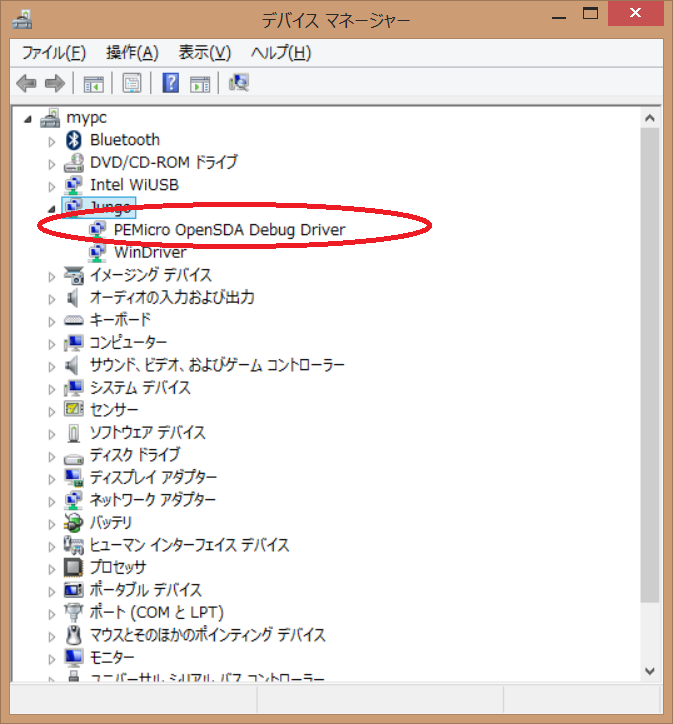Expand ヒューマン インターフェイス デバイス node
673x724 pixels.
[52, 546]
